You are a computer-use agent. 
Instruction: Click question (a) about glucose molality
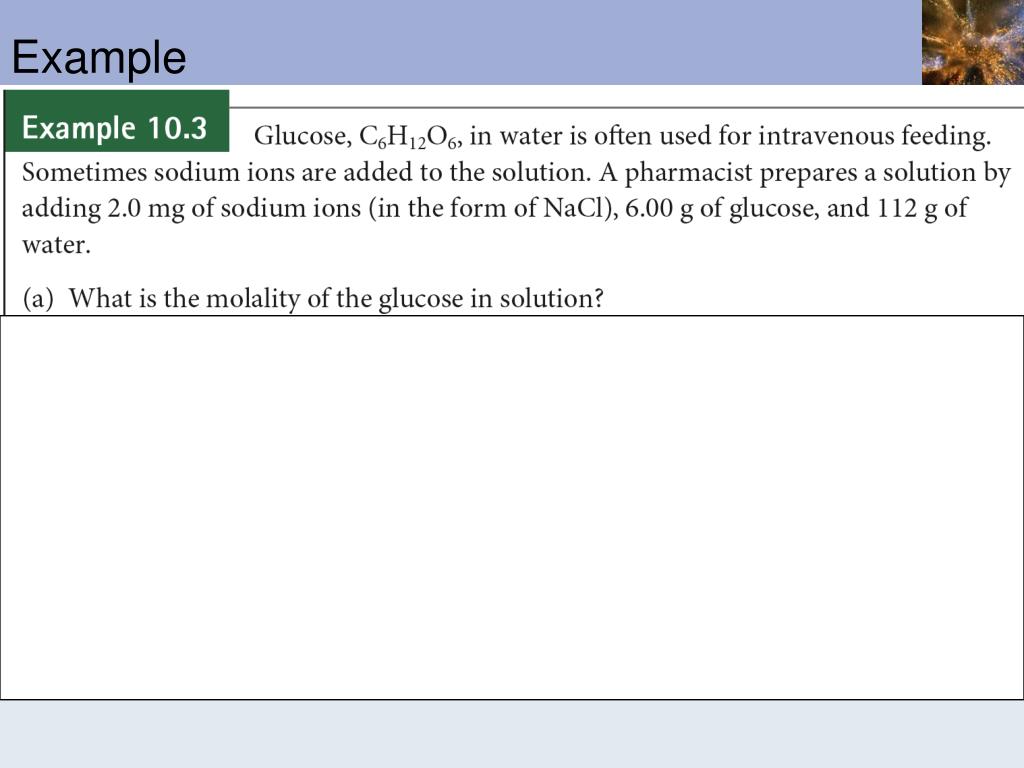click(313, 298)
